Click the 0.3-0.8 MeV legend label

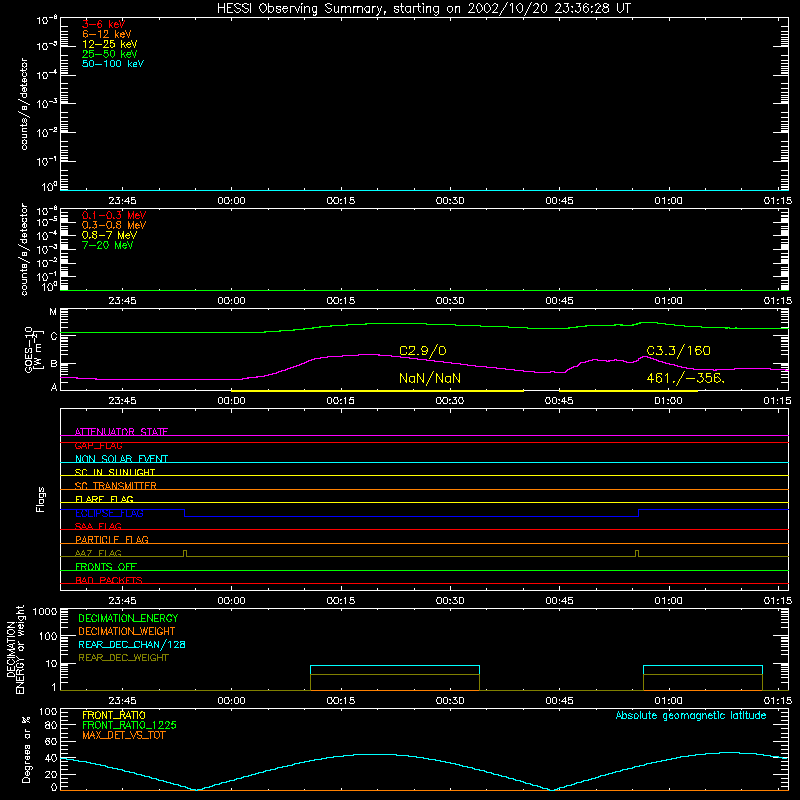pos(114,225)
